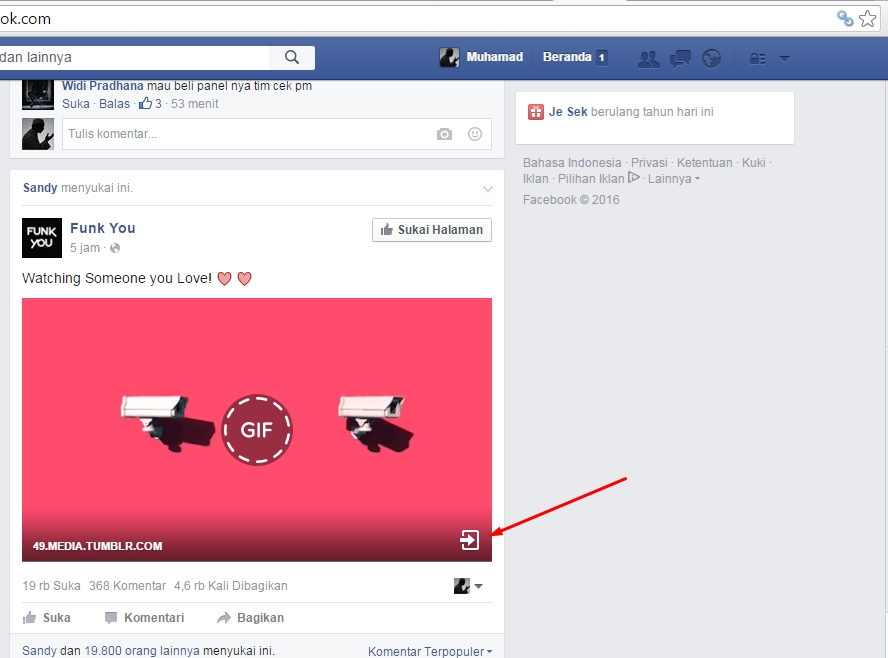Reply via Balas on Widi's comment

[x=114, y=104]
